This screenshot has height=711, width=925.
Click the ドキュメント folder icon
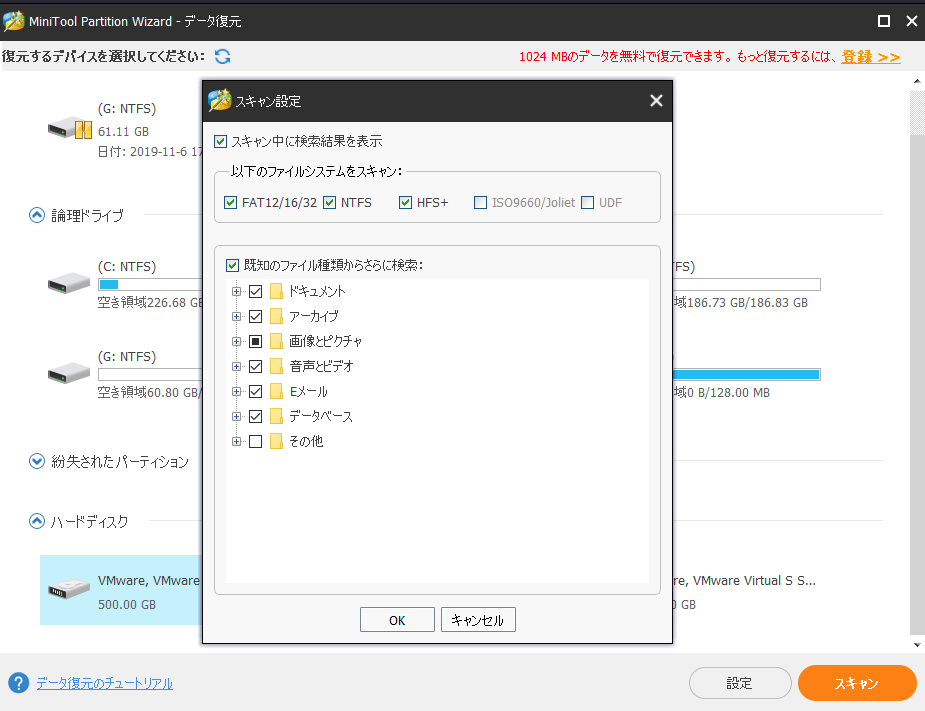pos(274,291)
